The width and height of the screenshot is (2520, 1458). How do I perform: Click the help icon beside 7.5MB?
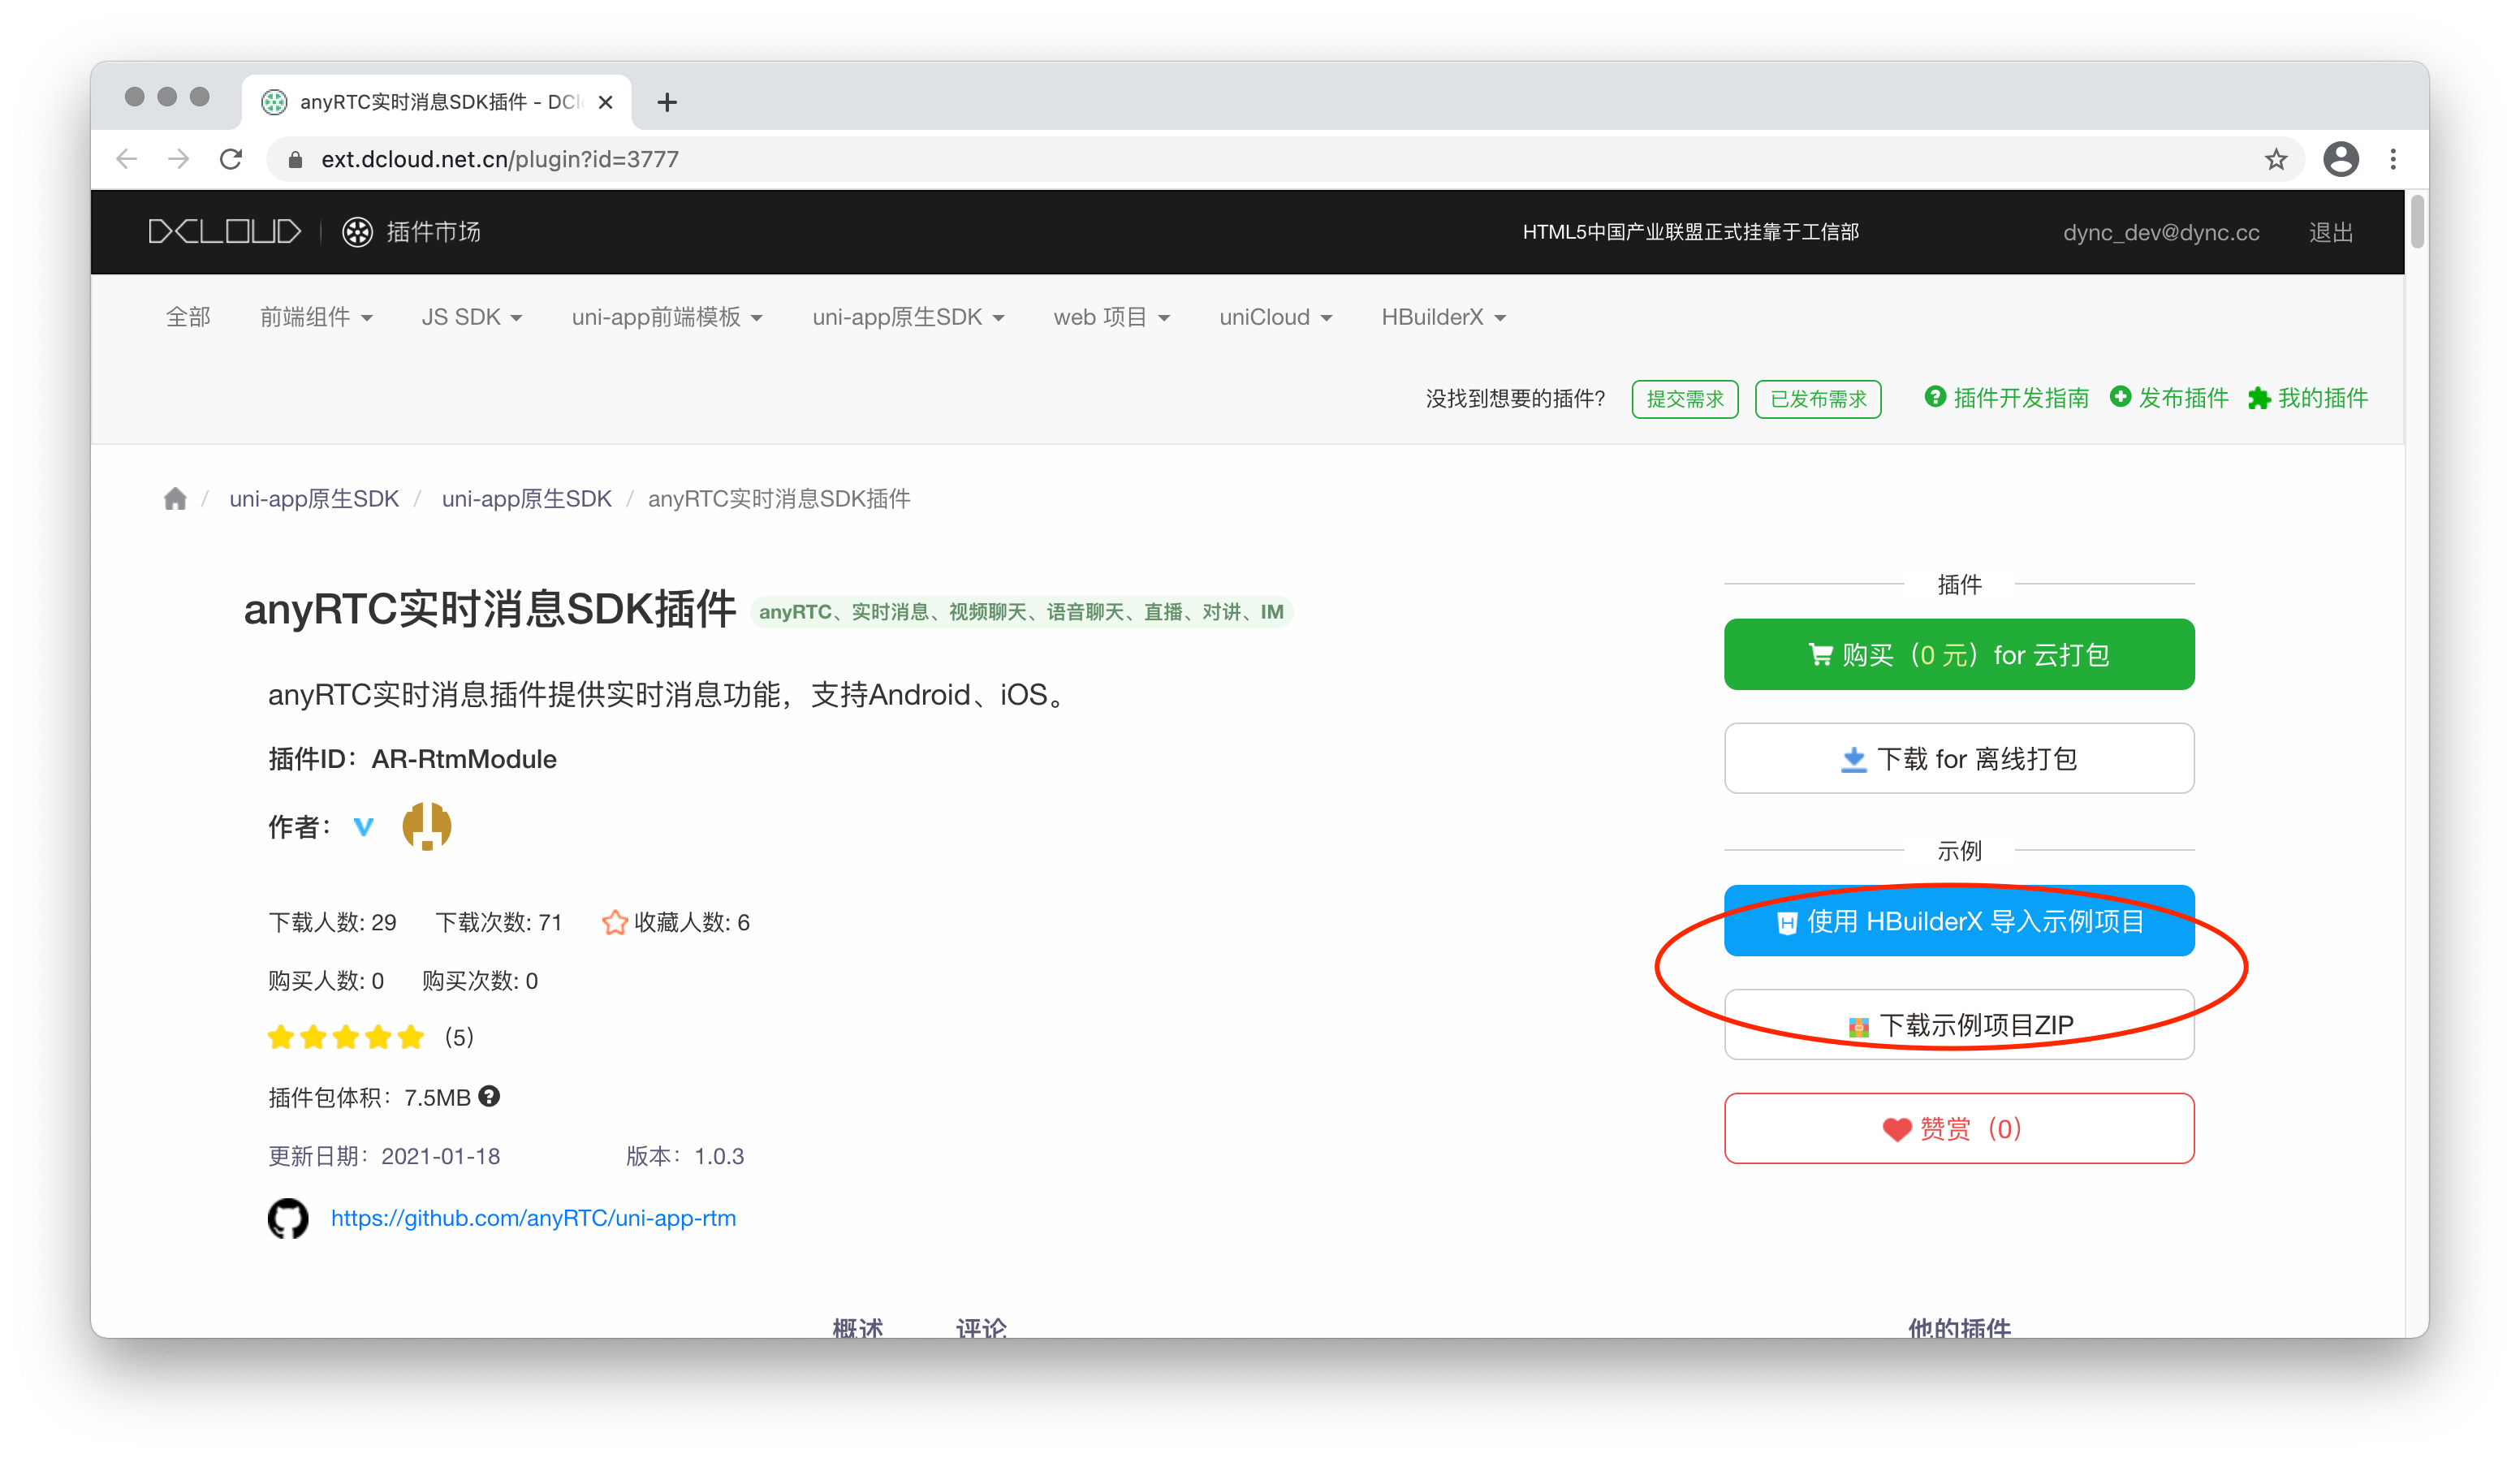point(489,1096)
